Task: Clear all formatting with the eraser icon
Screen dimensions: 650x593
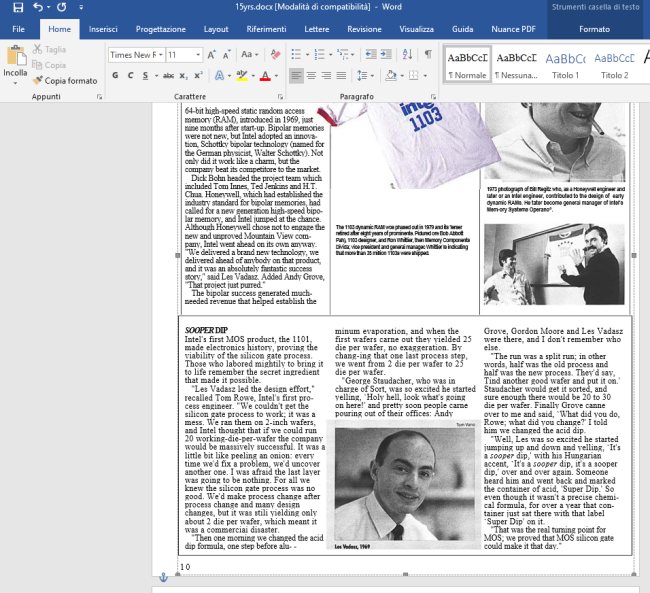Action: tap(275, 54)
